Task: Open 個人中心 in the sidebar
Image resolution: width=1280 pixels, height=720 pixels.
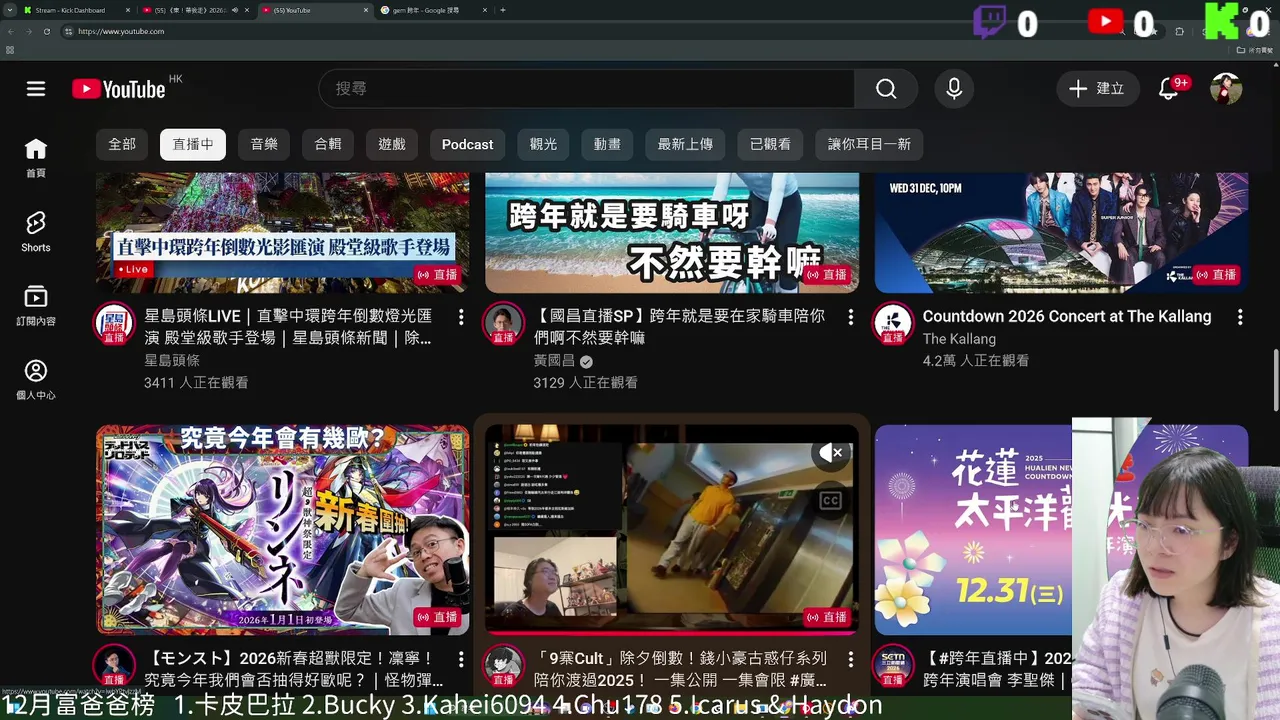Action: click(x=36, y=380)
